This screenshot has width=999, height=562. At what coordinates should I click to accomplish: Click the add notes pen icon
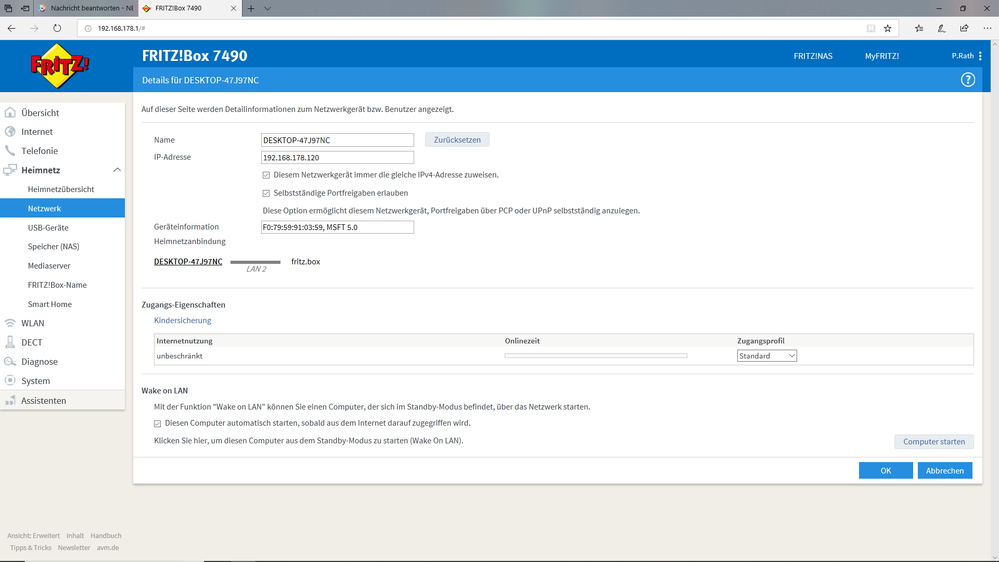pyautogui.click(x=942, y=28)
